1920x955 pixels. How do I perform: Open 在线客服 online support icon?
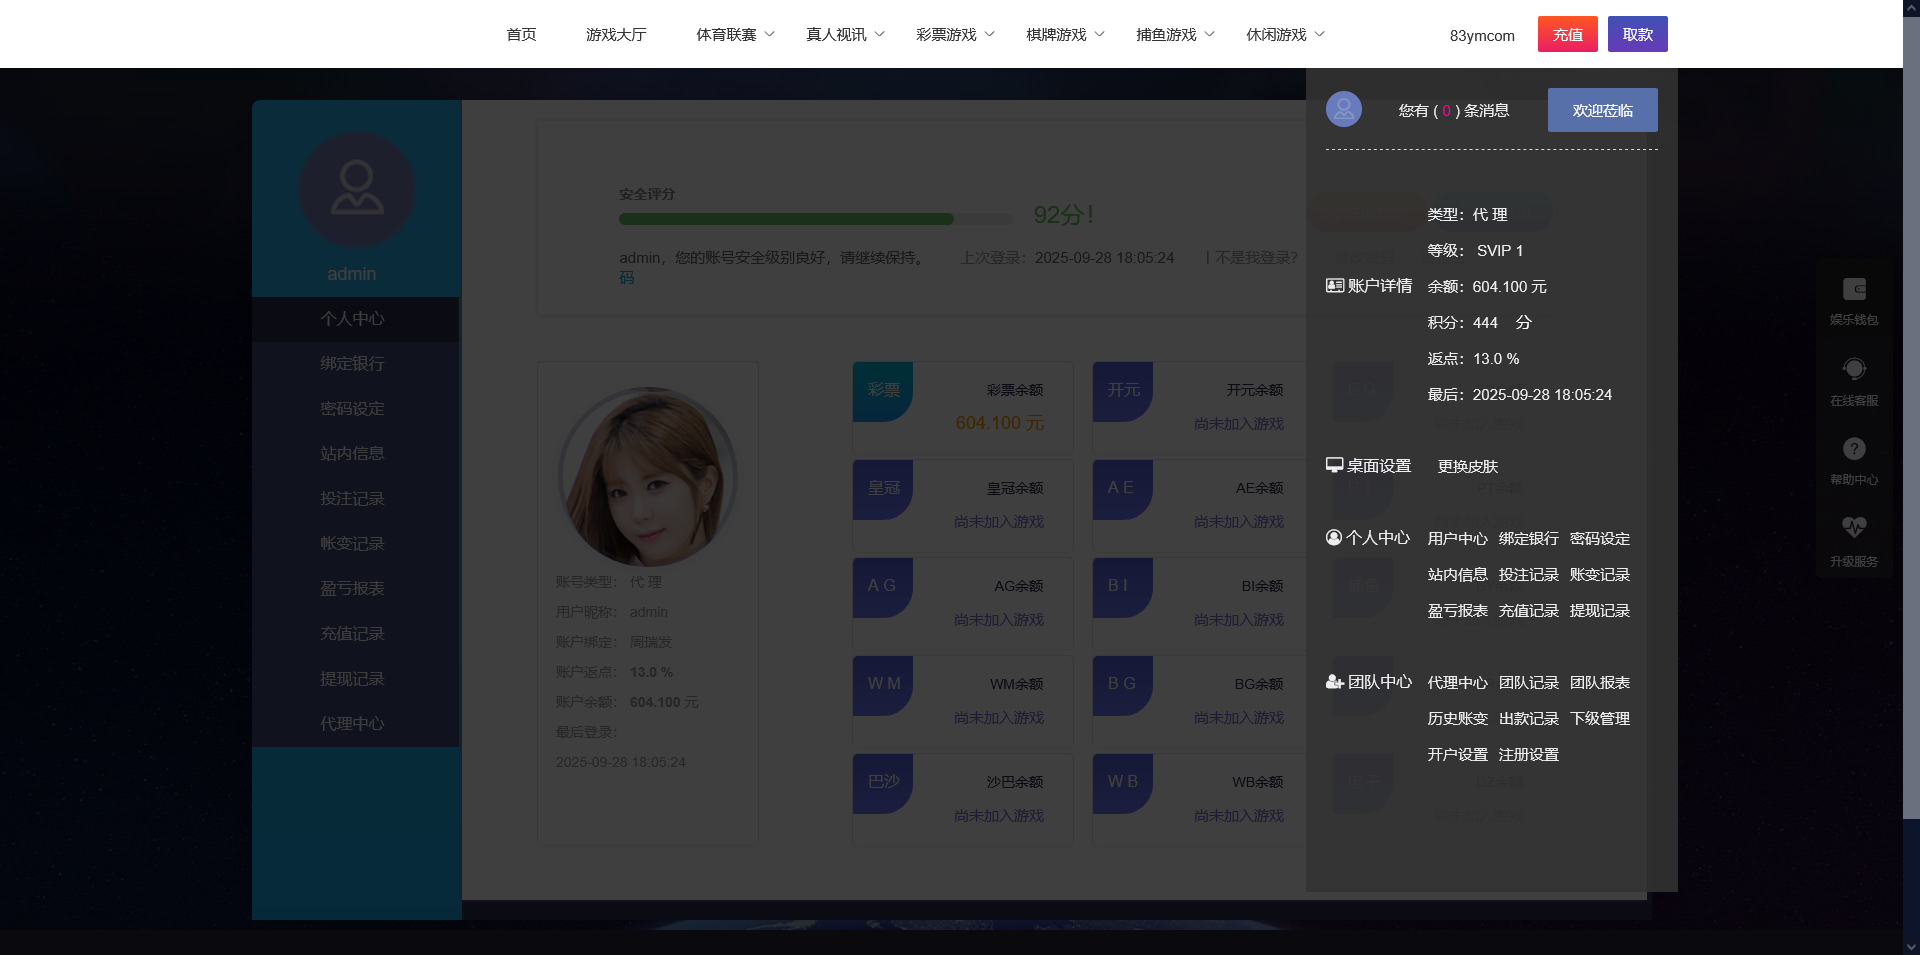pyautogui.click(x=1854, y=369)
